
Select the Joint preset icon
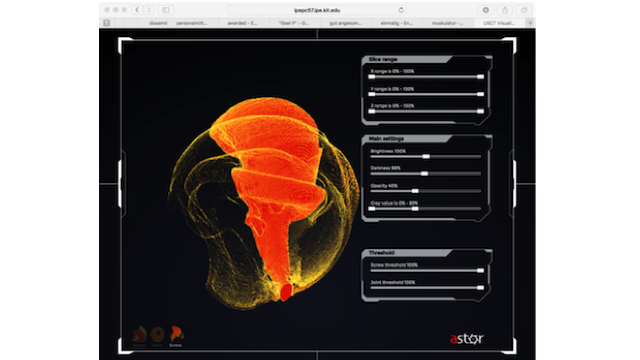click(x=157, y=335)
